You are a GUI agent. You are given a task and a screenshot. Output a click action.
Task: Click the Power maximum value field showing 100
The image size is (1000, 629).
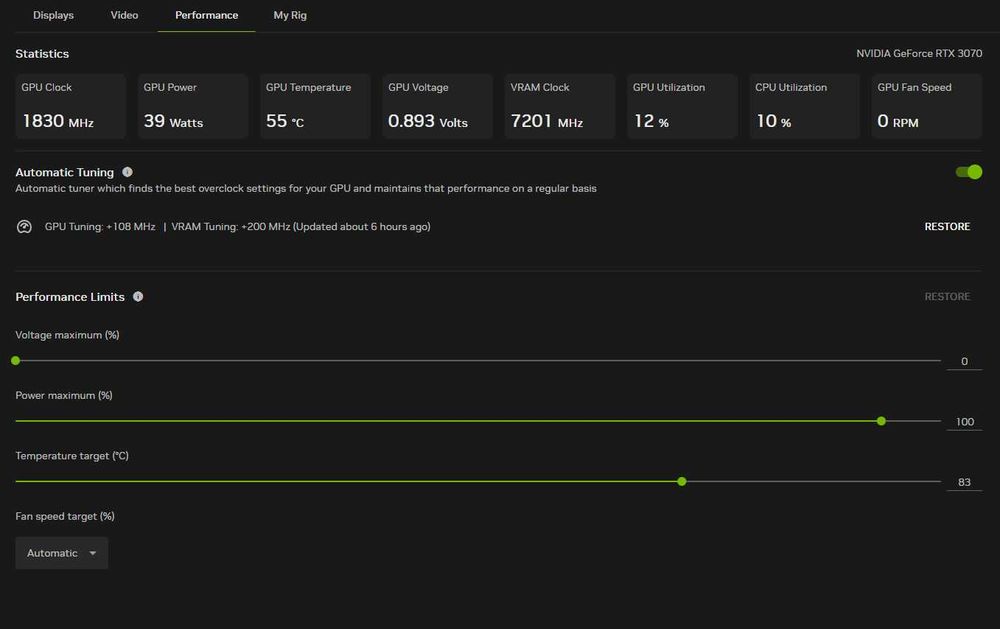click(x=964, y=422)
